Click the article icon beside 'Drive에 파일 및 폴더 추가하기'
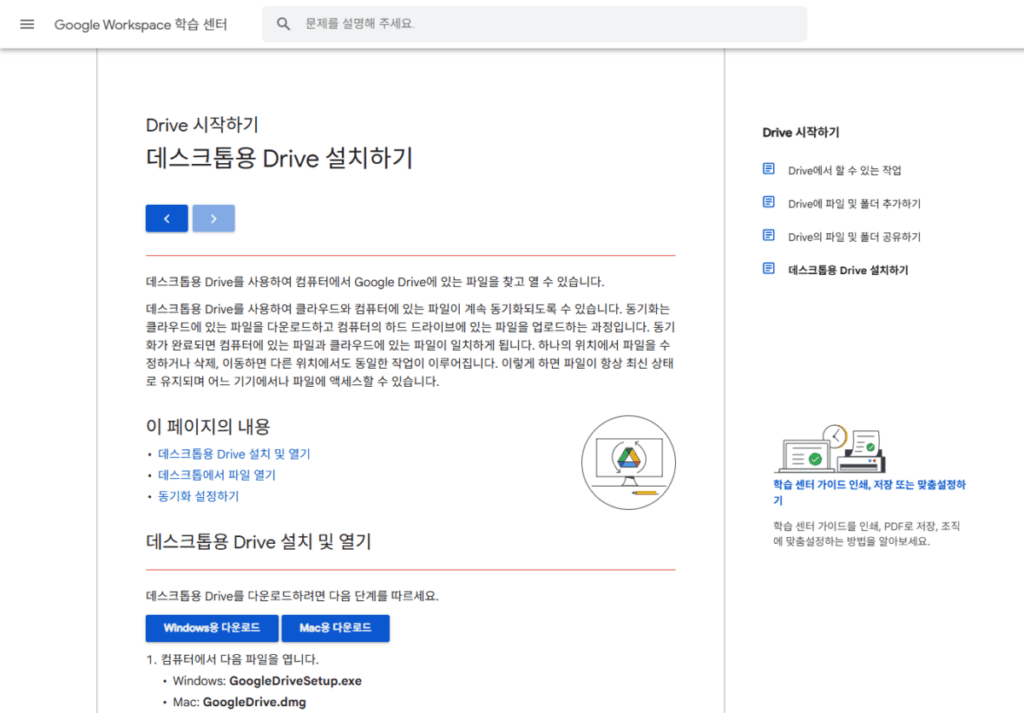1024x713 pixels. click(x=767, y=203)
